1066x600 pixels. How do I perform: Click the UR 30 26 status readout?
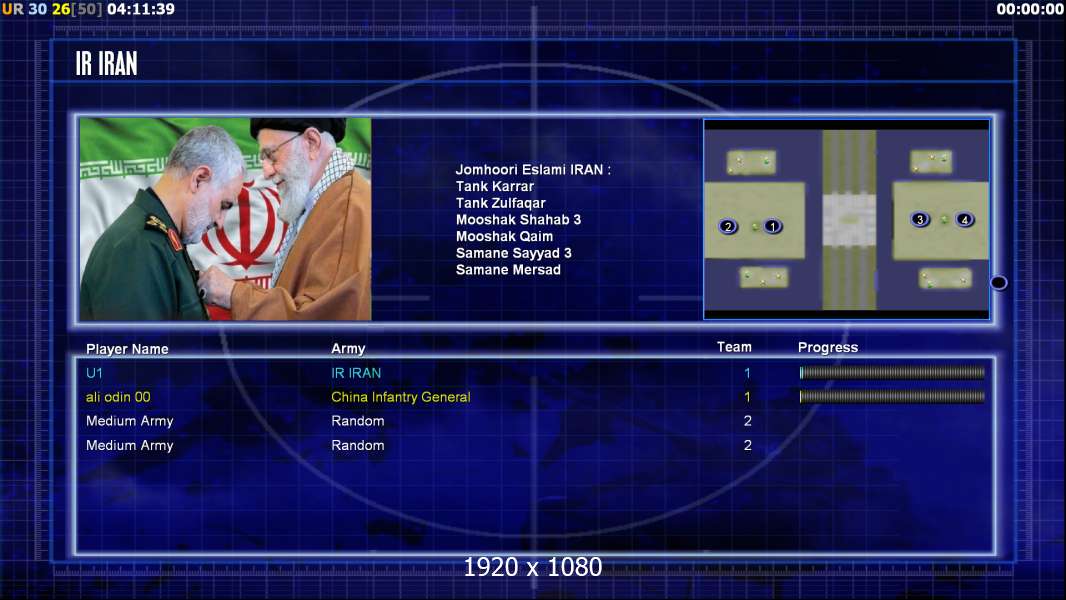(x=52, y=9)
